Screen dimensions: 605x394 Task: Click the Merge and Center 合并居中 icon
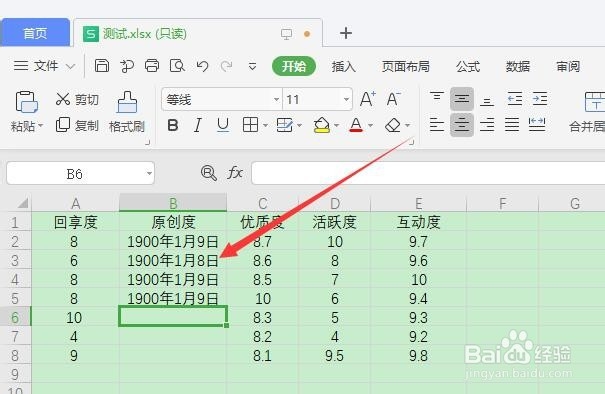pyautogui.click(x=594, y=102)
